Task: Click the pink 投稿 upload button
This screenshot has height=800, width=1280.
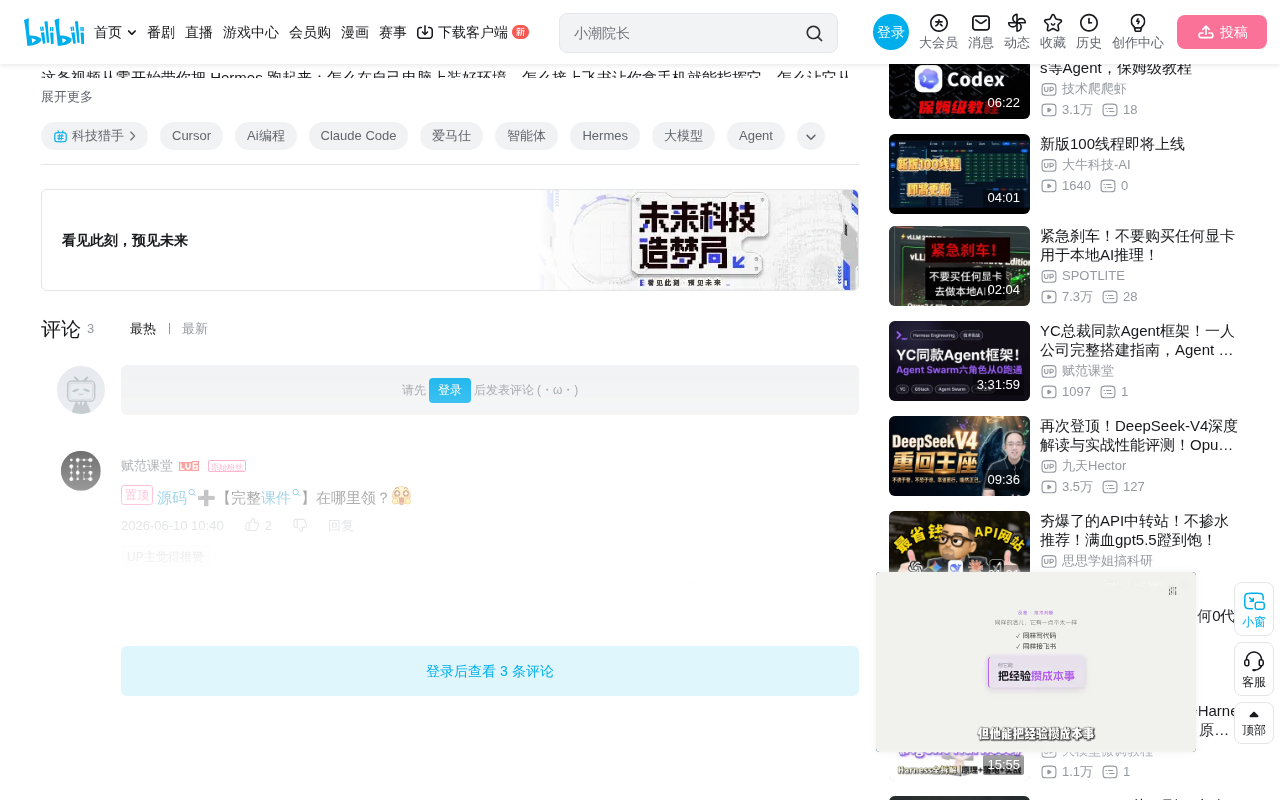Action: 1222,32
